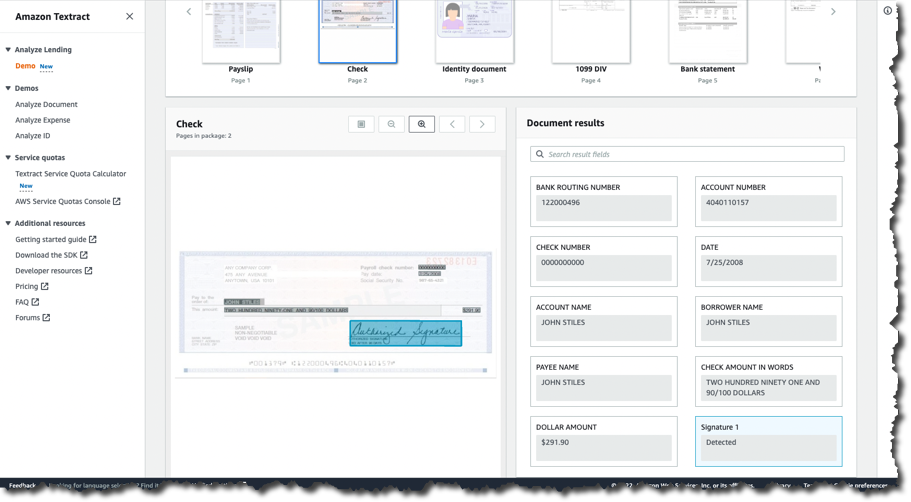Open Analyze Document demo
The width and height of the screenshot is (911, 502).
coord(46,104)
